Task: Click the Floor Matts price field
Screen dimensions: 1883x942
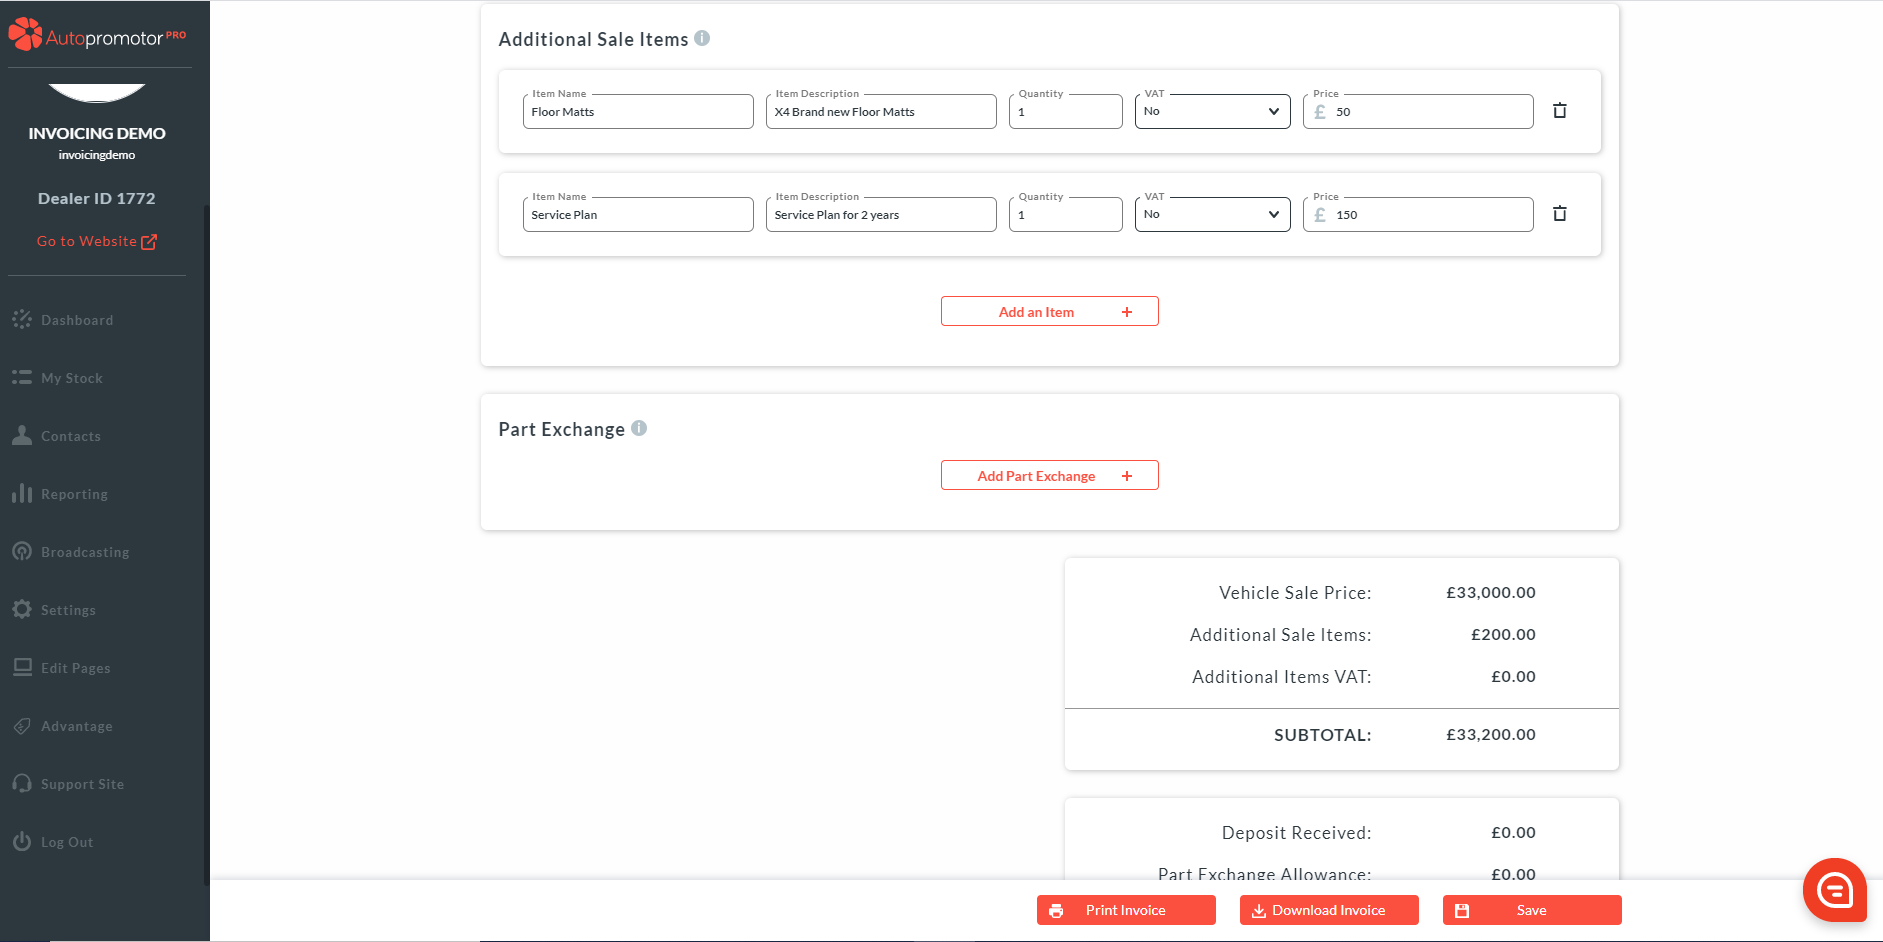Action: [1429, 112]
